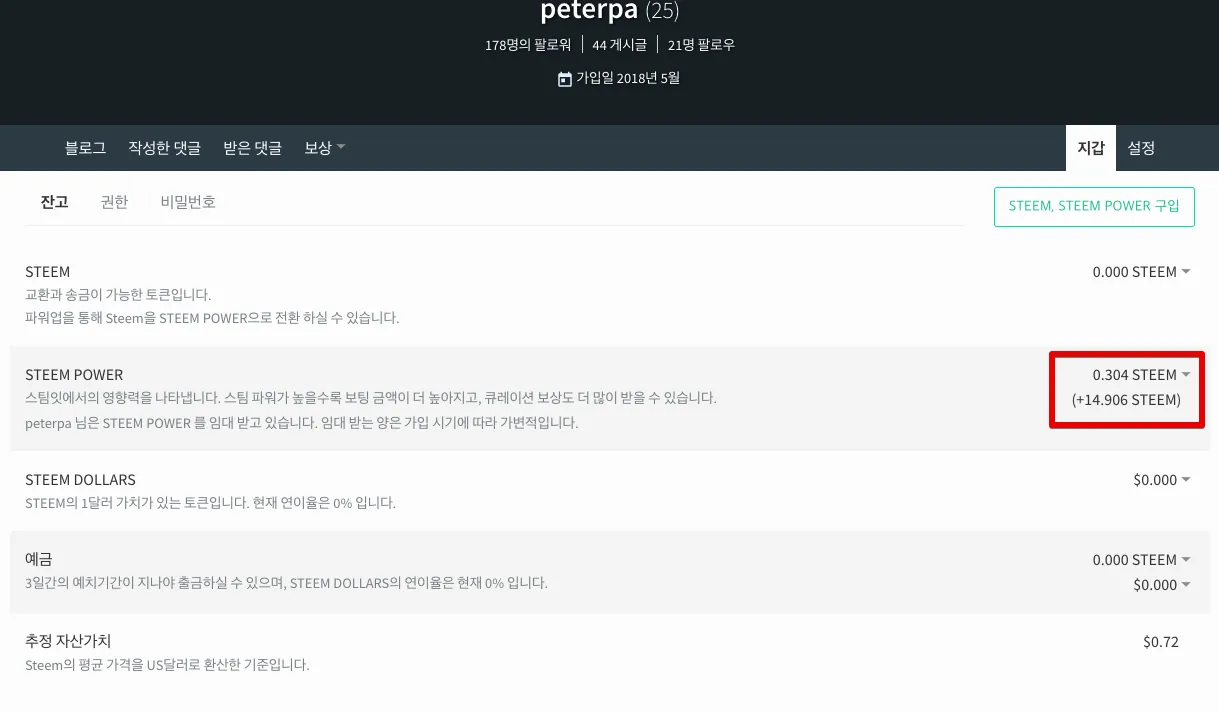Click the STEEM, STEEM POWER 구입 button

(x=1094, y=207)
